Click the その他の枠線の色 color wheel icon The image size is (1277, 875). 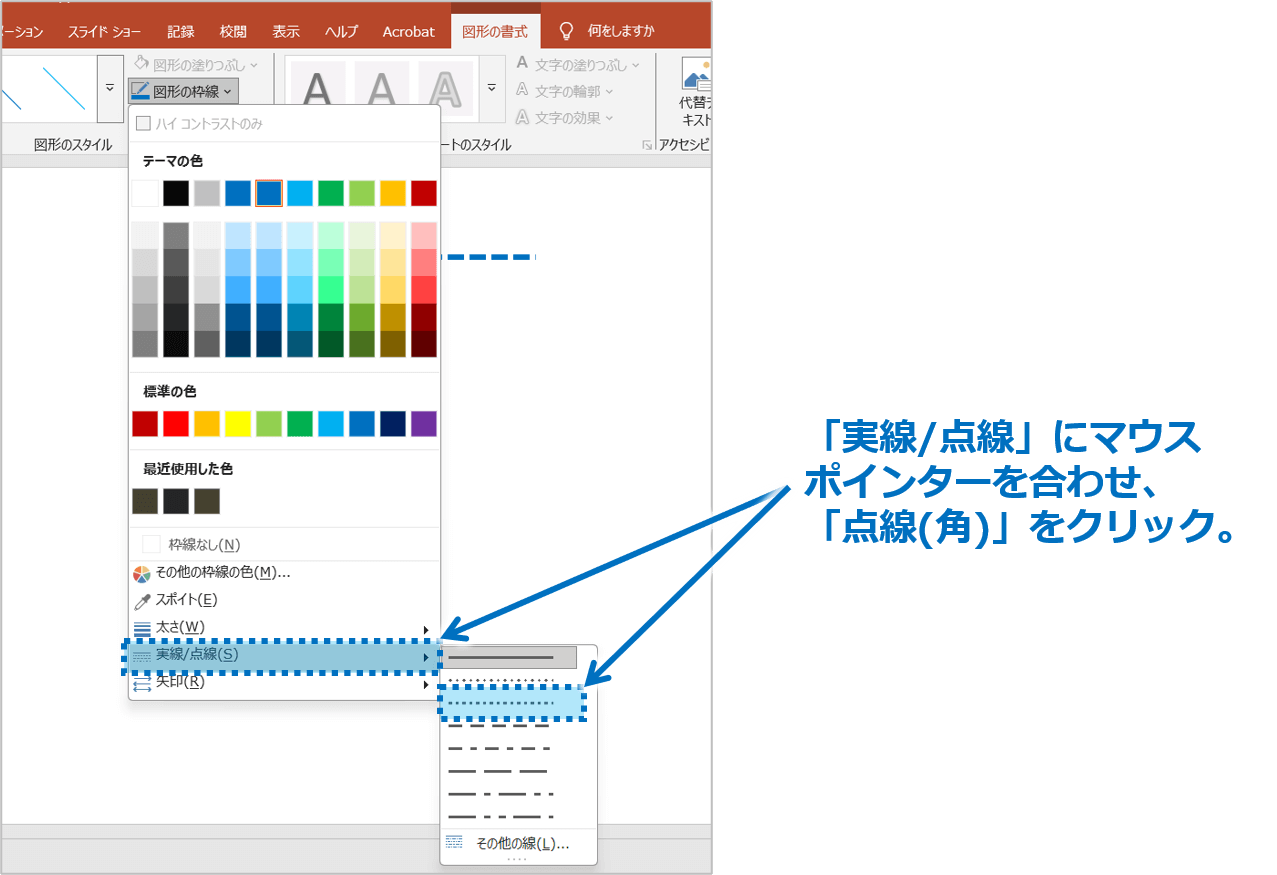click(x=142, y=573)
